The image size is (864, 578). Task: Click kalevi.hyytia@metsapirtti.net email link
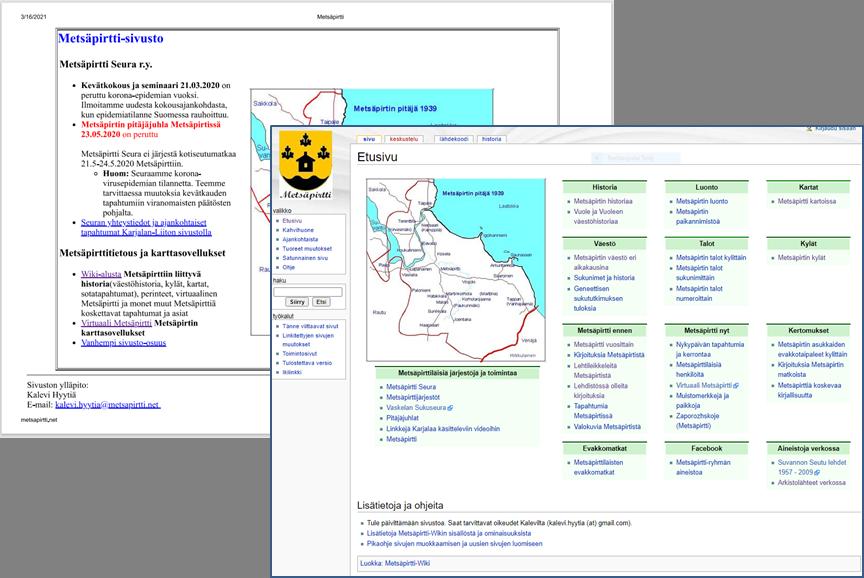click(x=108, y=404)
